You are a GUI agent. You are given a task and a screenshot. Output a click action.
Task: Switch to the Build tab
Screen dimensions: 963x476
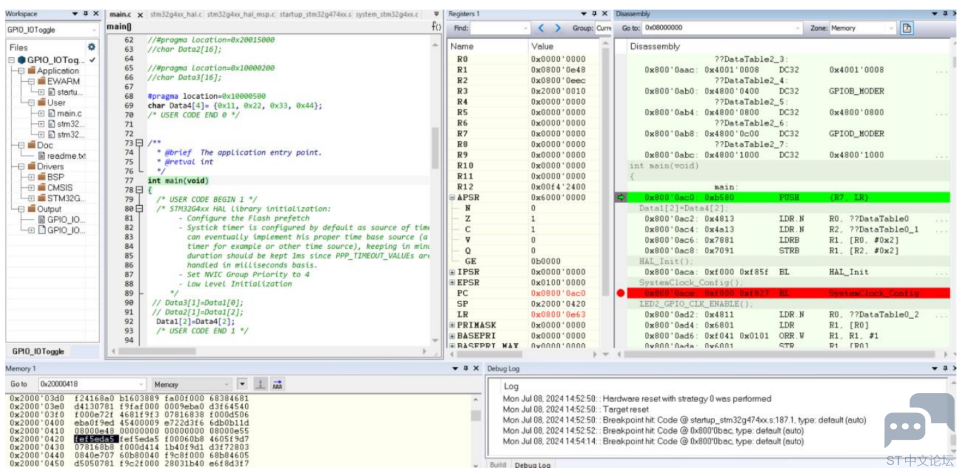point(498,465)
